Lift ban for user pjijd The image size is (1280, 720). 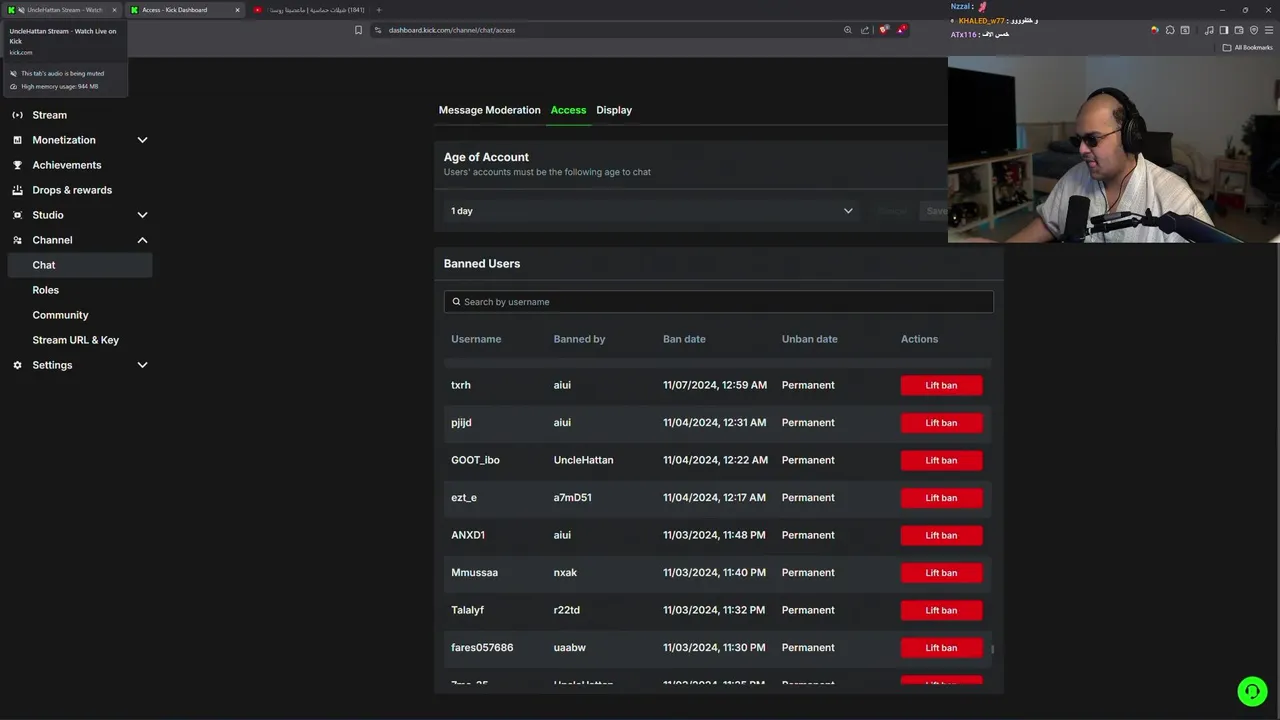[941, 423]
